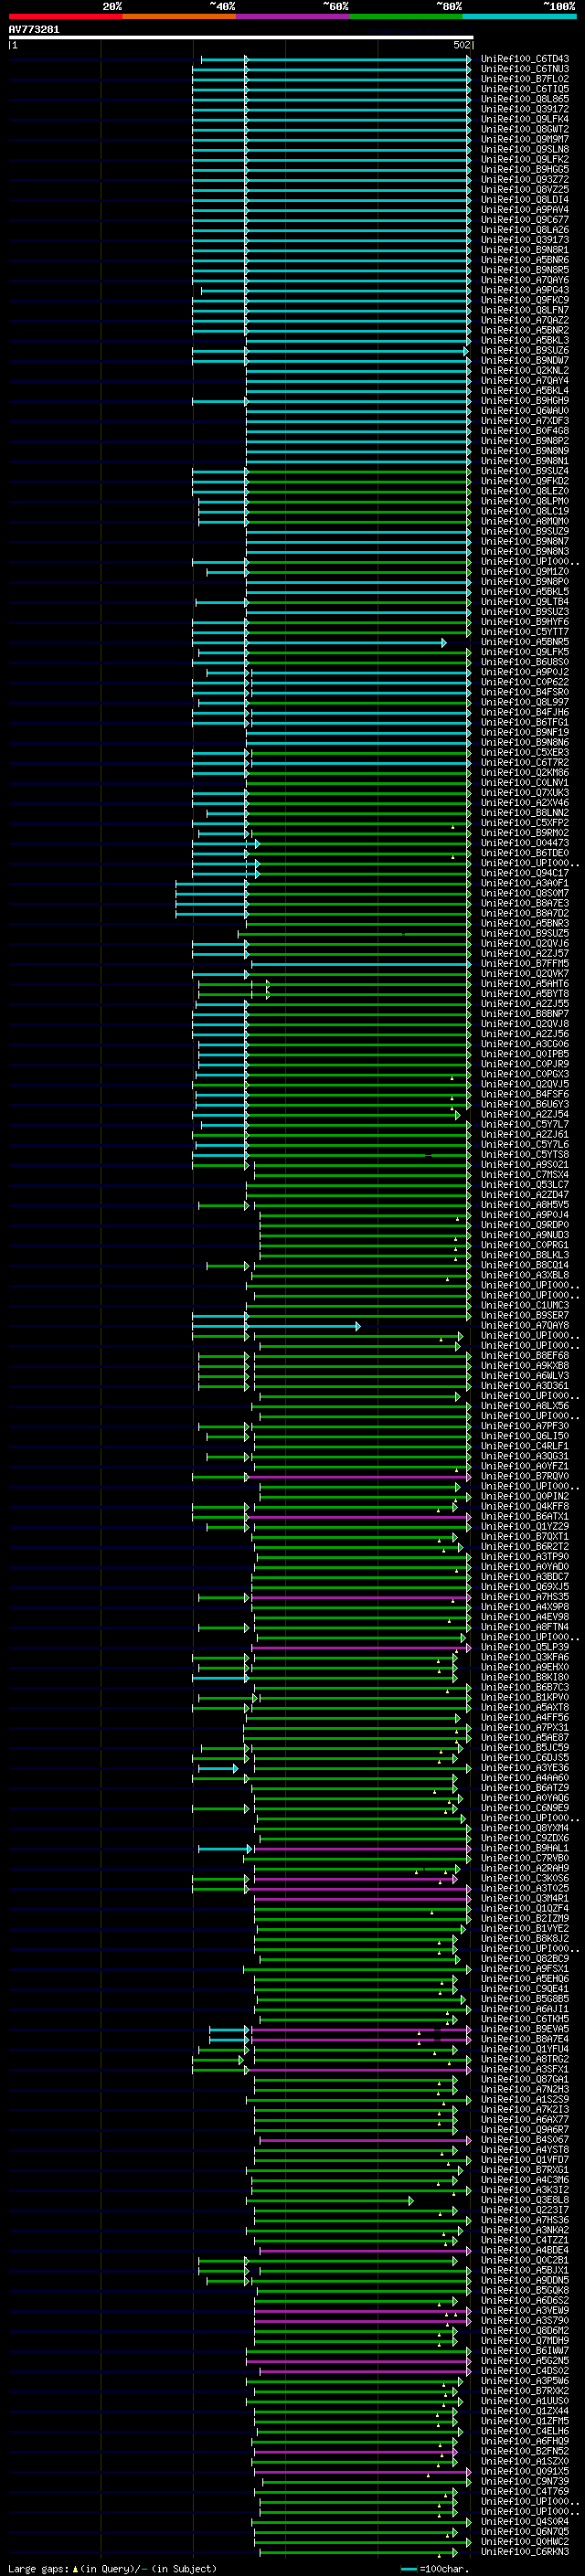Click the query end position 502
Screen dimensions: 585x2576
(x=462, y=45)
